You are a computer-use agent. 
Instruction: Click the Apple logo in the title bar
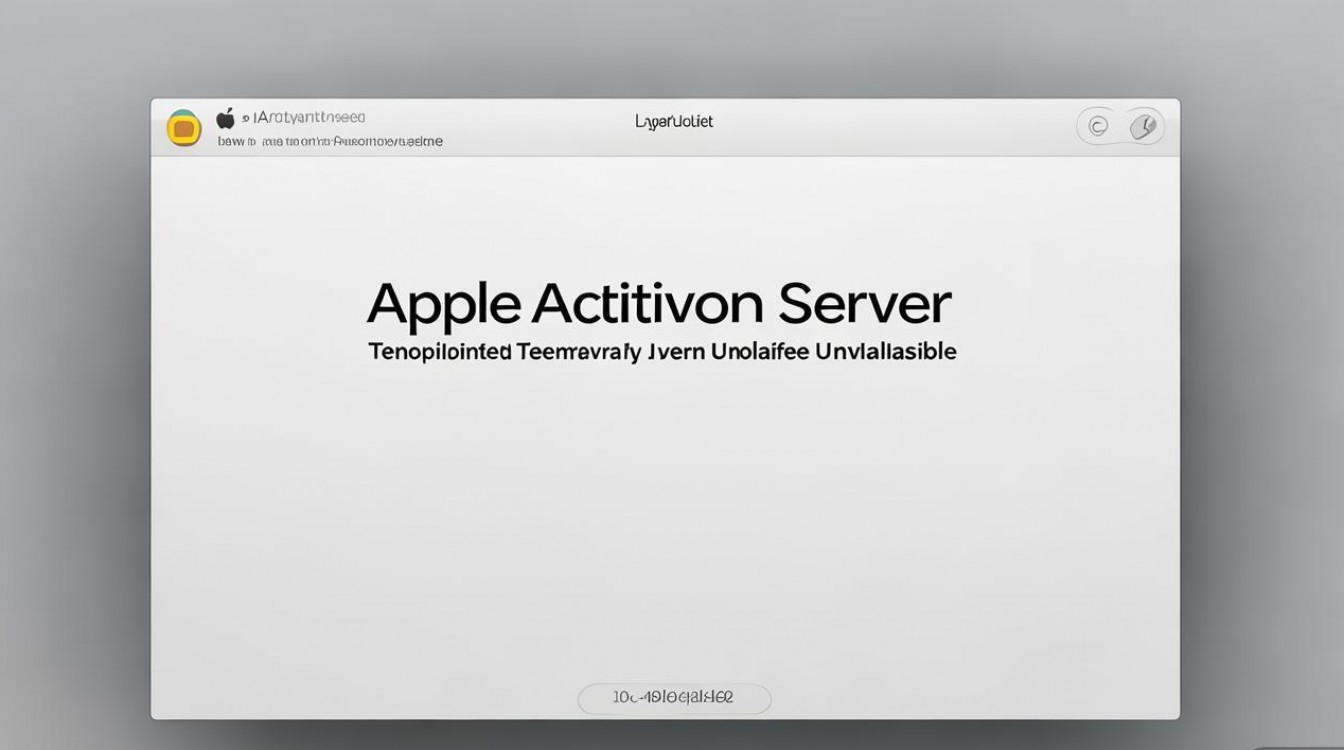[x=226, y=118]
